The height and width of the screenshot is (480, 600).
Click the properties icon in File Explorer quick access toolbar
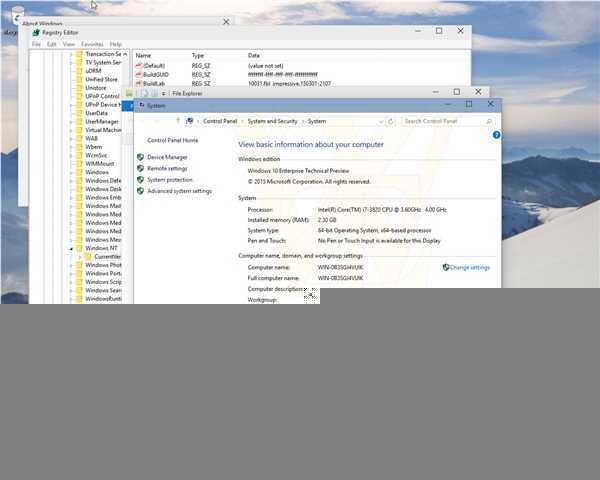pyautogui.click(x=144, y=93)
